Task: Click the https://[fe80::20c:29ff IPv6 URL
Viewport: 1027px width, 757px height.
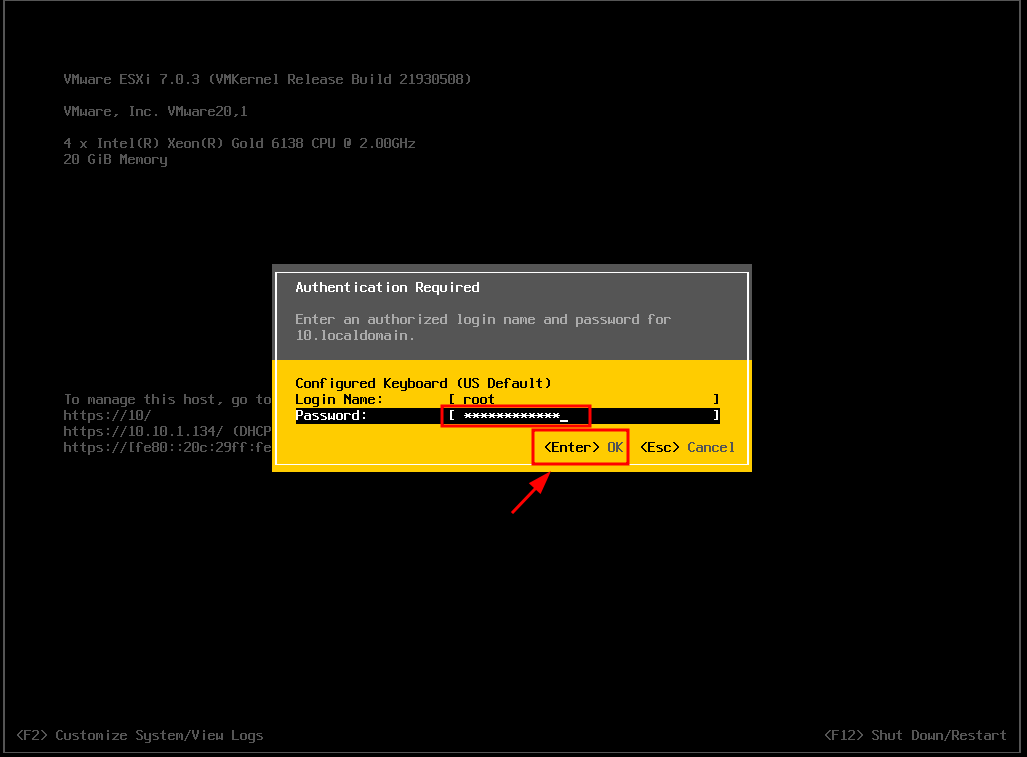Action: coord(167,447)
